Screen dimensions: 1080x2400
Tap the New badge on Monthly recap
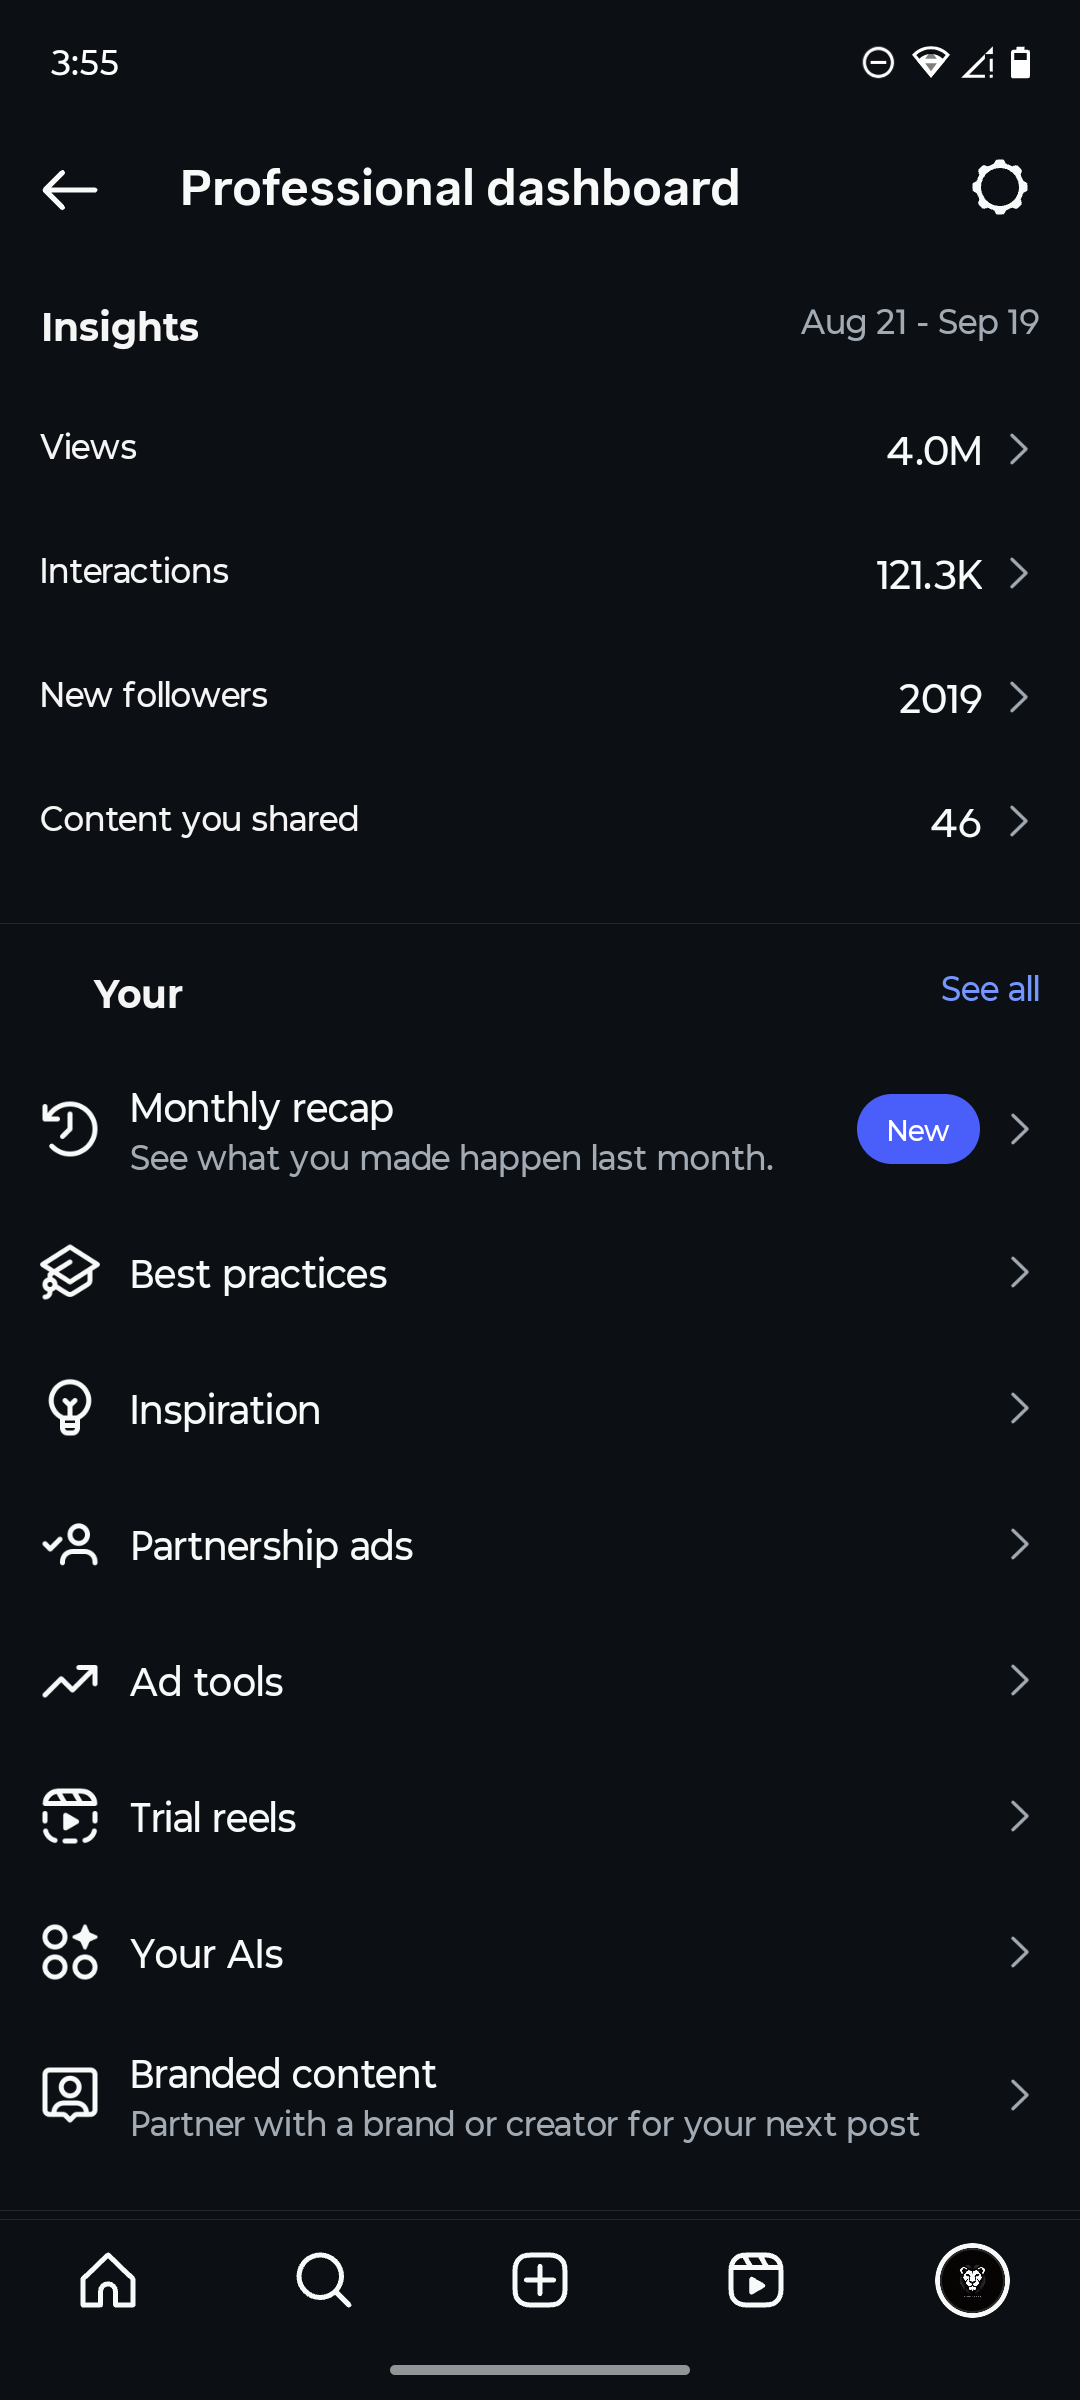[x=917, y=1130]
